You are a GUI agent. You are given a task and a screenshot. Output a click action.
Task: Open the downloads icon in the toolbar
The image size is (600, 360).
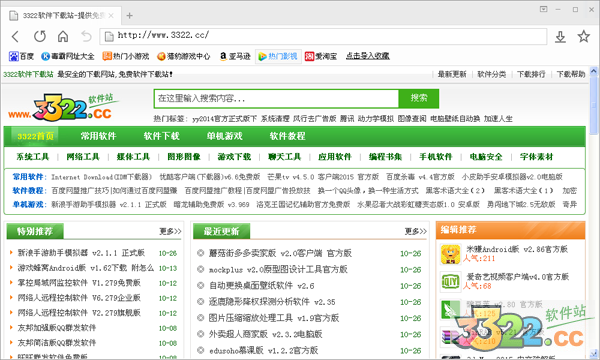560,37
